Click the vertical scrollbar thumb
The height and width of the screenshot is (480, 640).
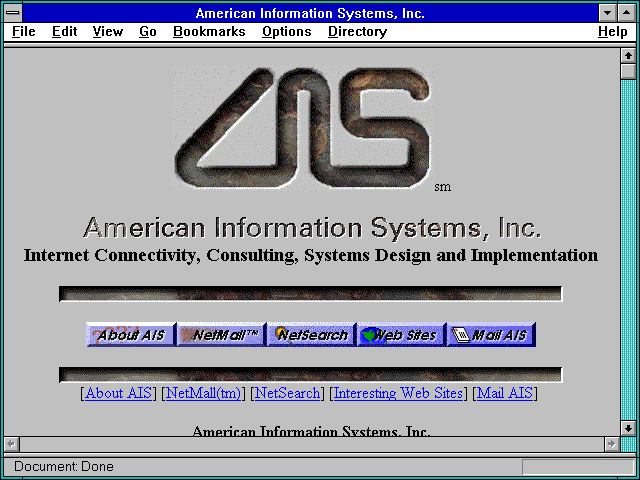pos(628,71)
